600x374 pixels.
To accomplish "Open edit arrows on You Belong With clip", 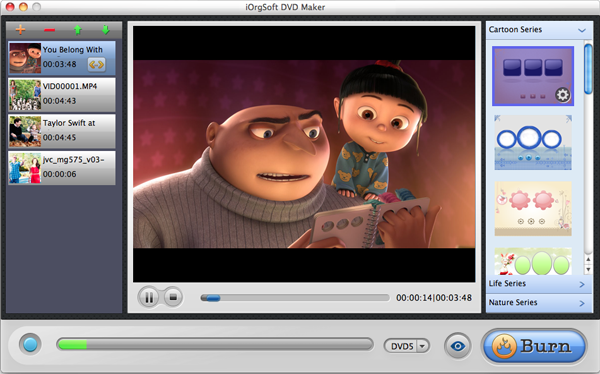I will pos(96,64).
